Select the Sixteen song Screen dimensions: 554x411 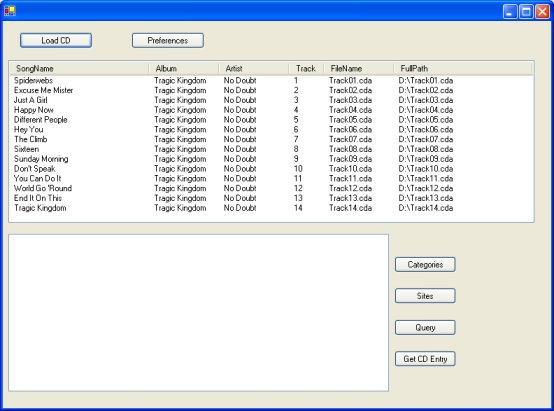coord(26,149)
